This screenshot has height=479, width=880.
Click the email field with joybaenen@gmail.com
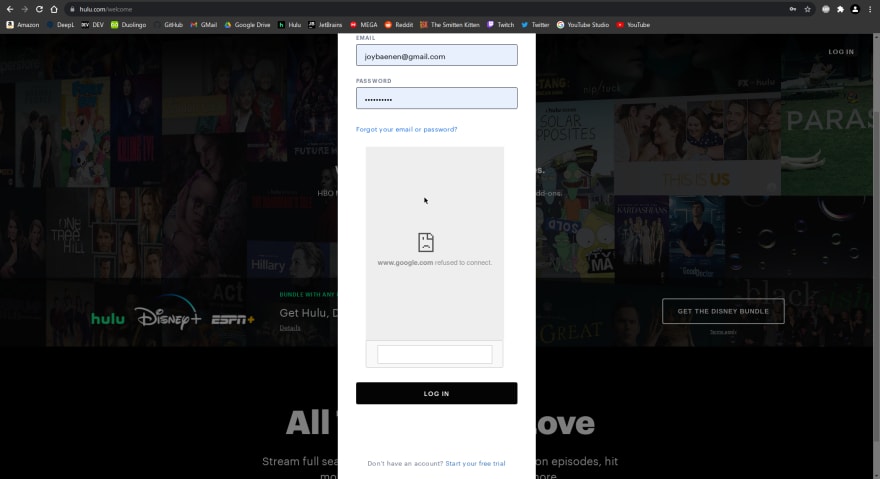[x=437, y=56]
